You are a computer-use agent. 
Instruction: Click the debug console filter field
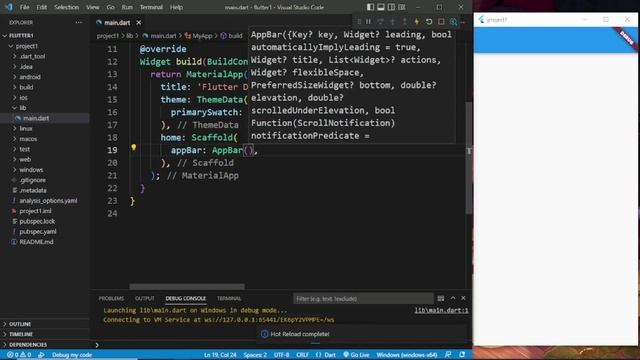[363, 299]
